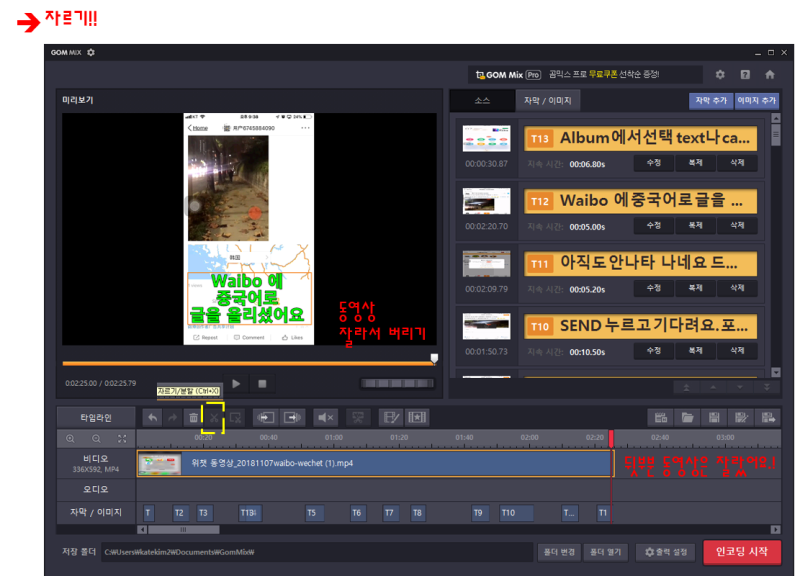Open 출력 설정 output settings

tap(666, 552)
